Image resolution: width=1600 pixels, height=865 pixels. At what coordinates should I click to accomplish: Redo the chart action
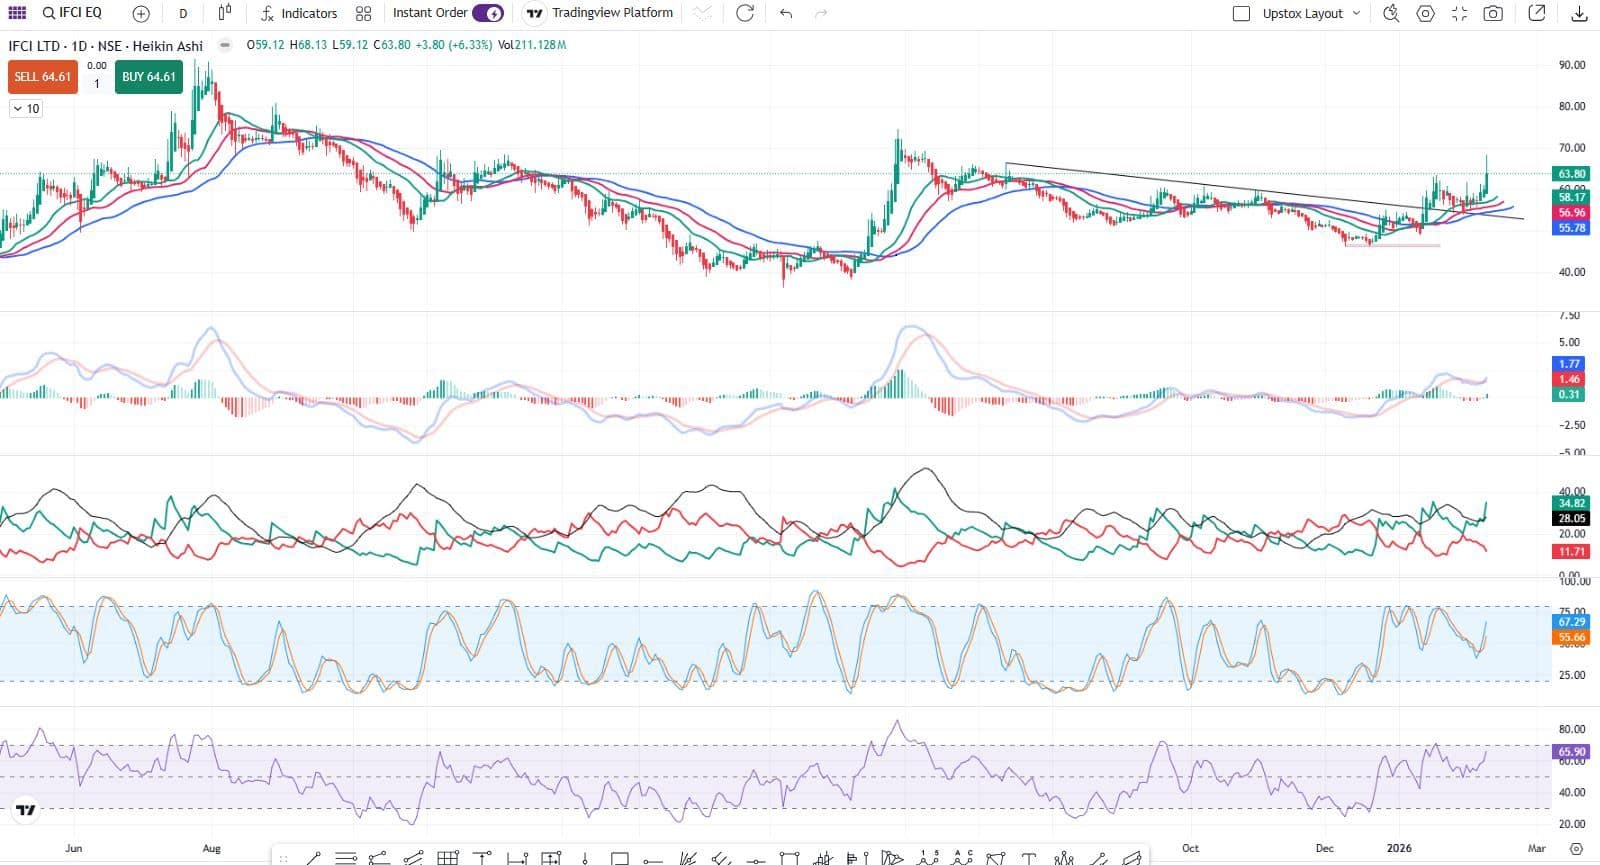821,13
